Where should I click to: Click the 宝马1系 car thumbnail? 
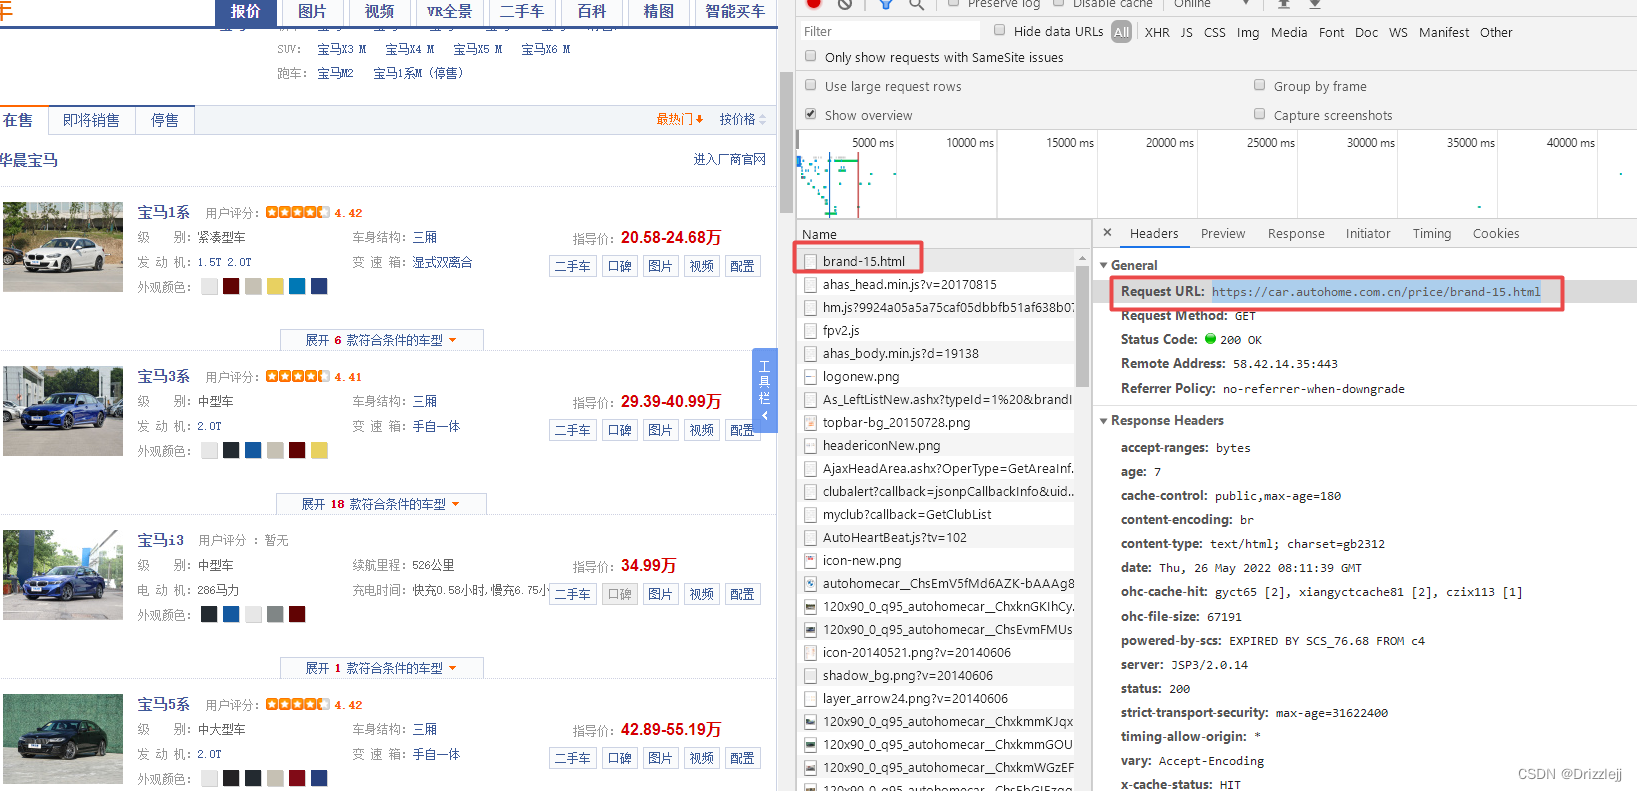coord(63,247)
